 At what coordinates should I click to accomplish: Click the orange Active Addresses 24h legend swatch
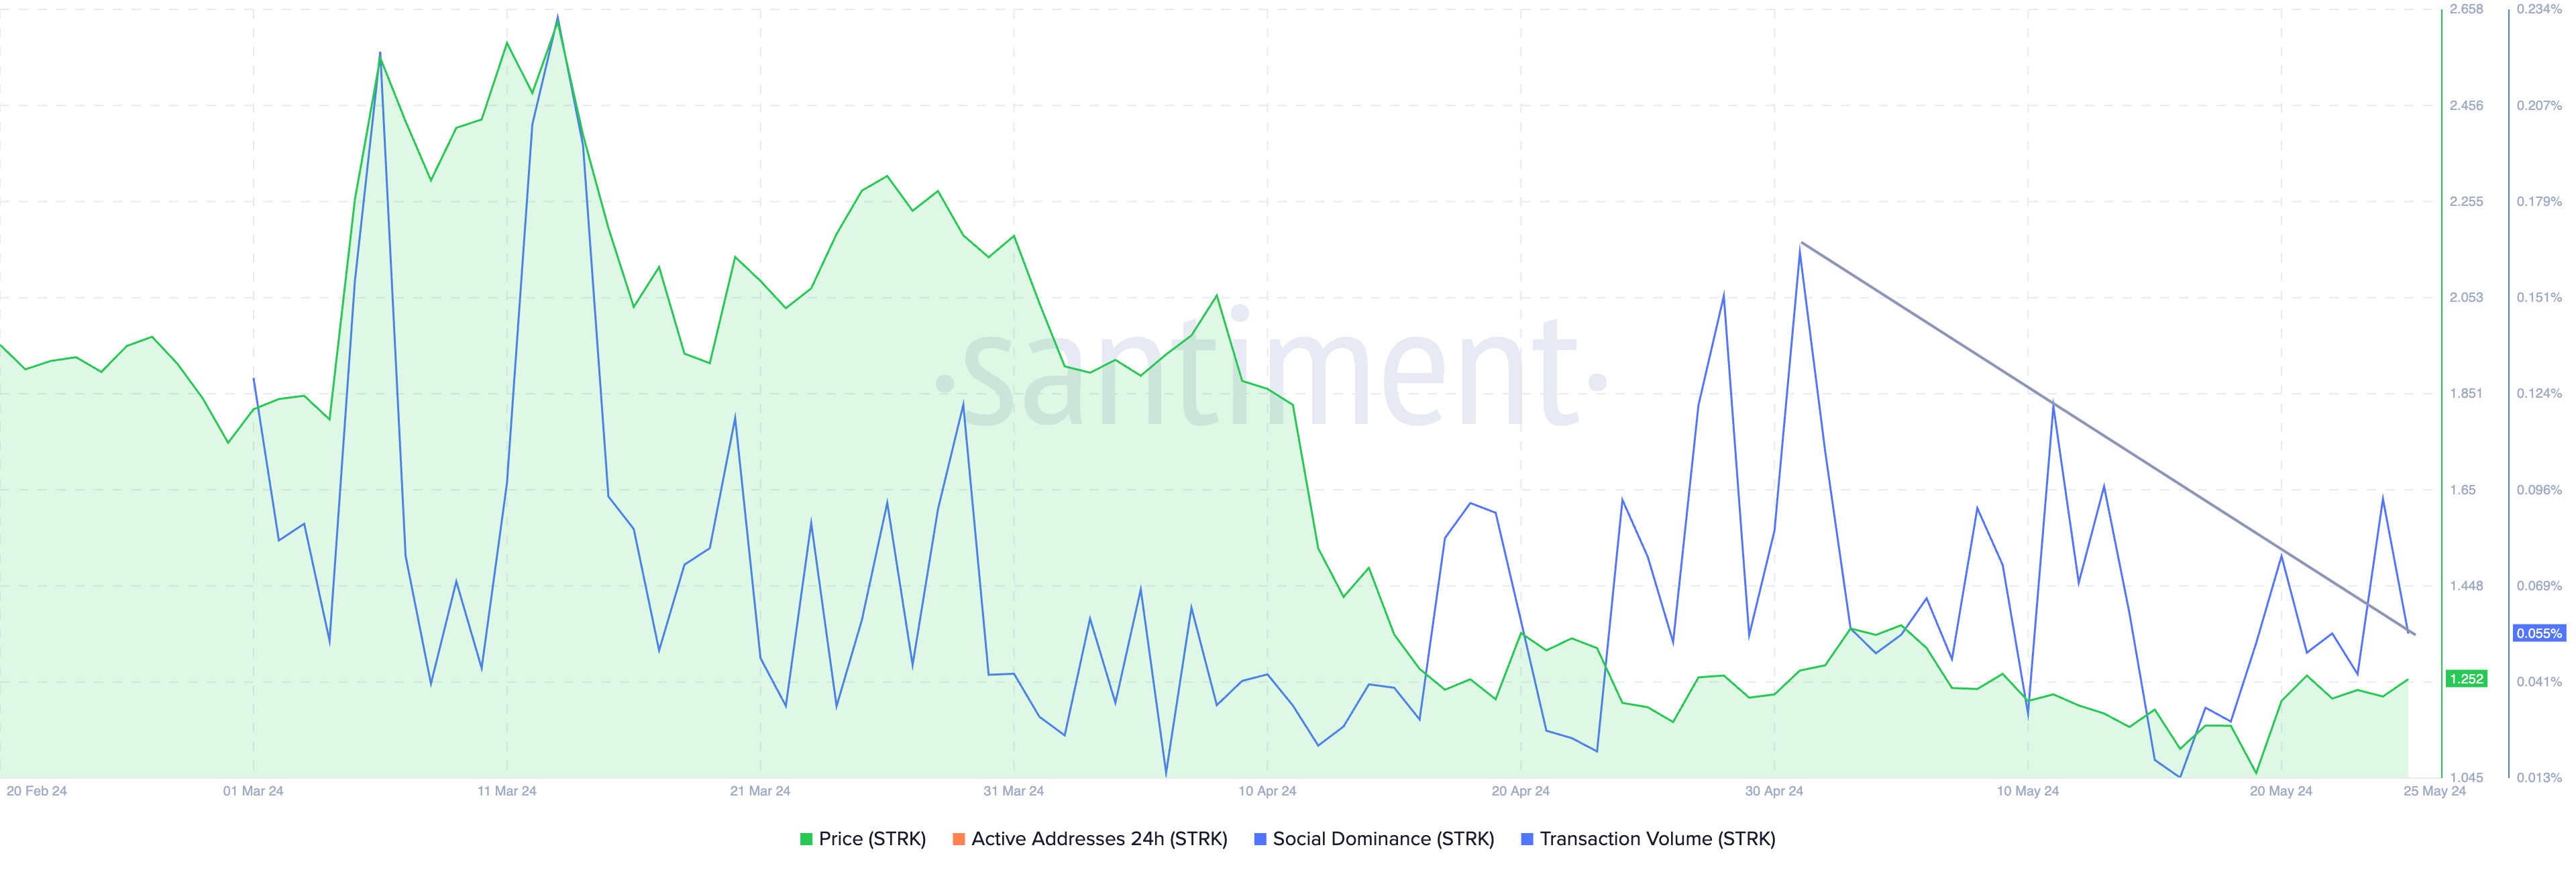959,839
